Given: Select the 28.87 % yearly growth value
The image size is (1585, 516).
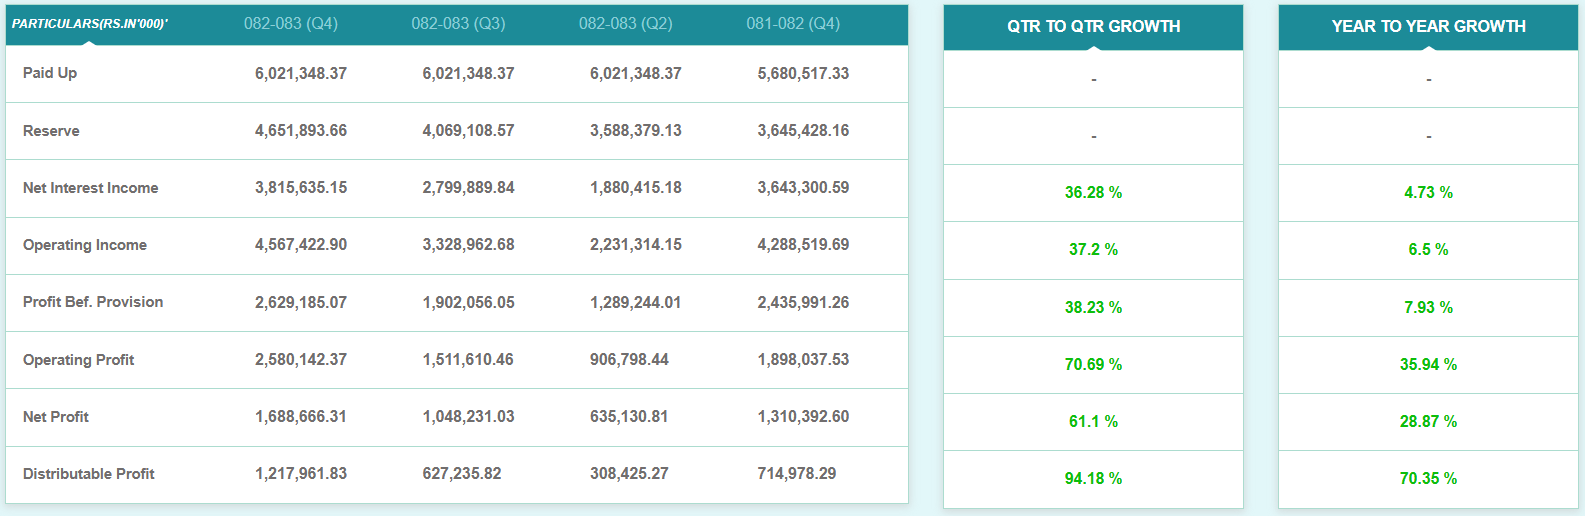Looking at the screenshot, I should coord(1428,421).
